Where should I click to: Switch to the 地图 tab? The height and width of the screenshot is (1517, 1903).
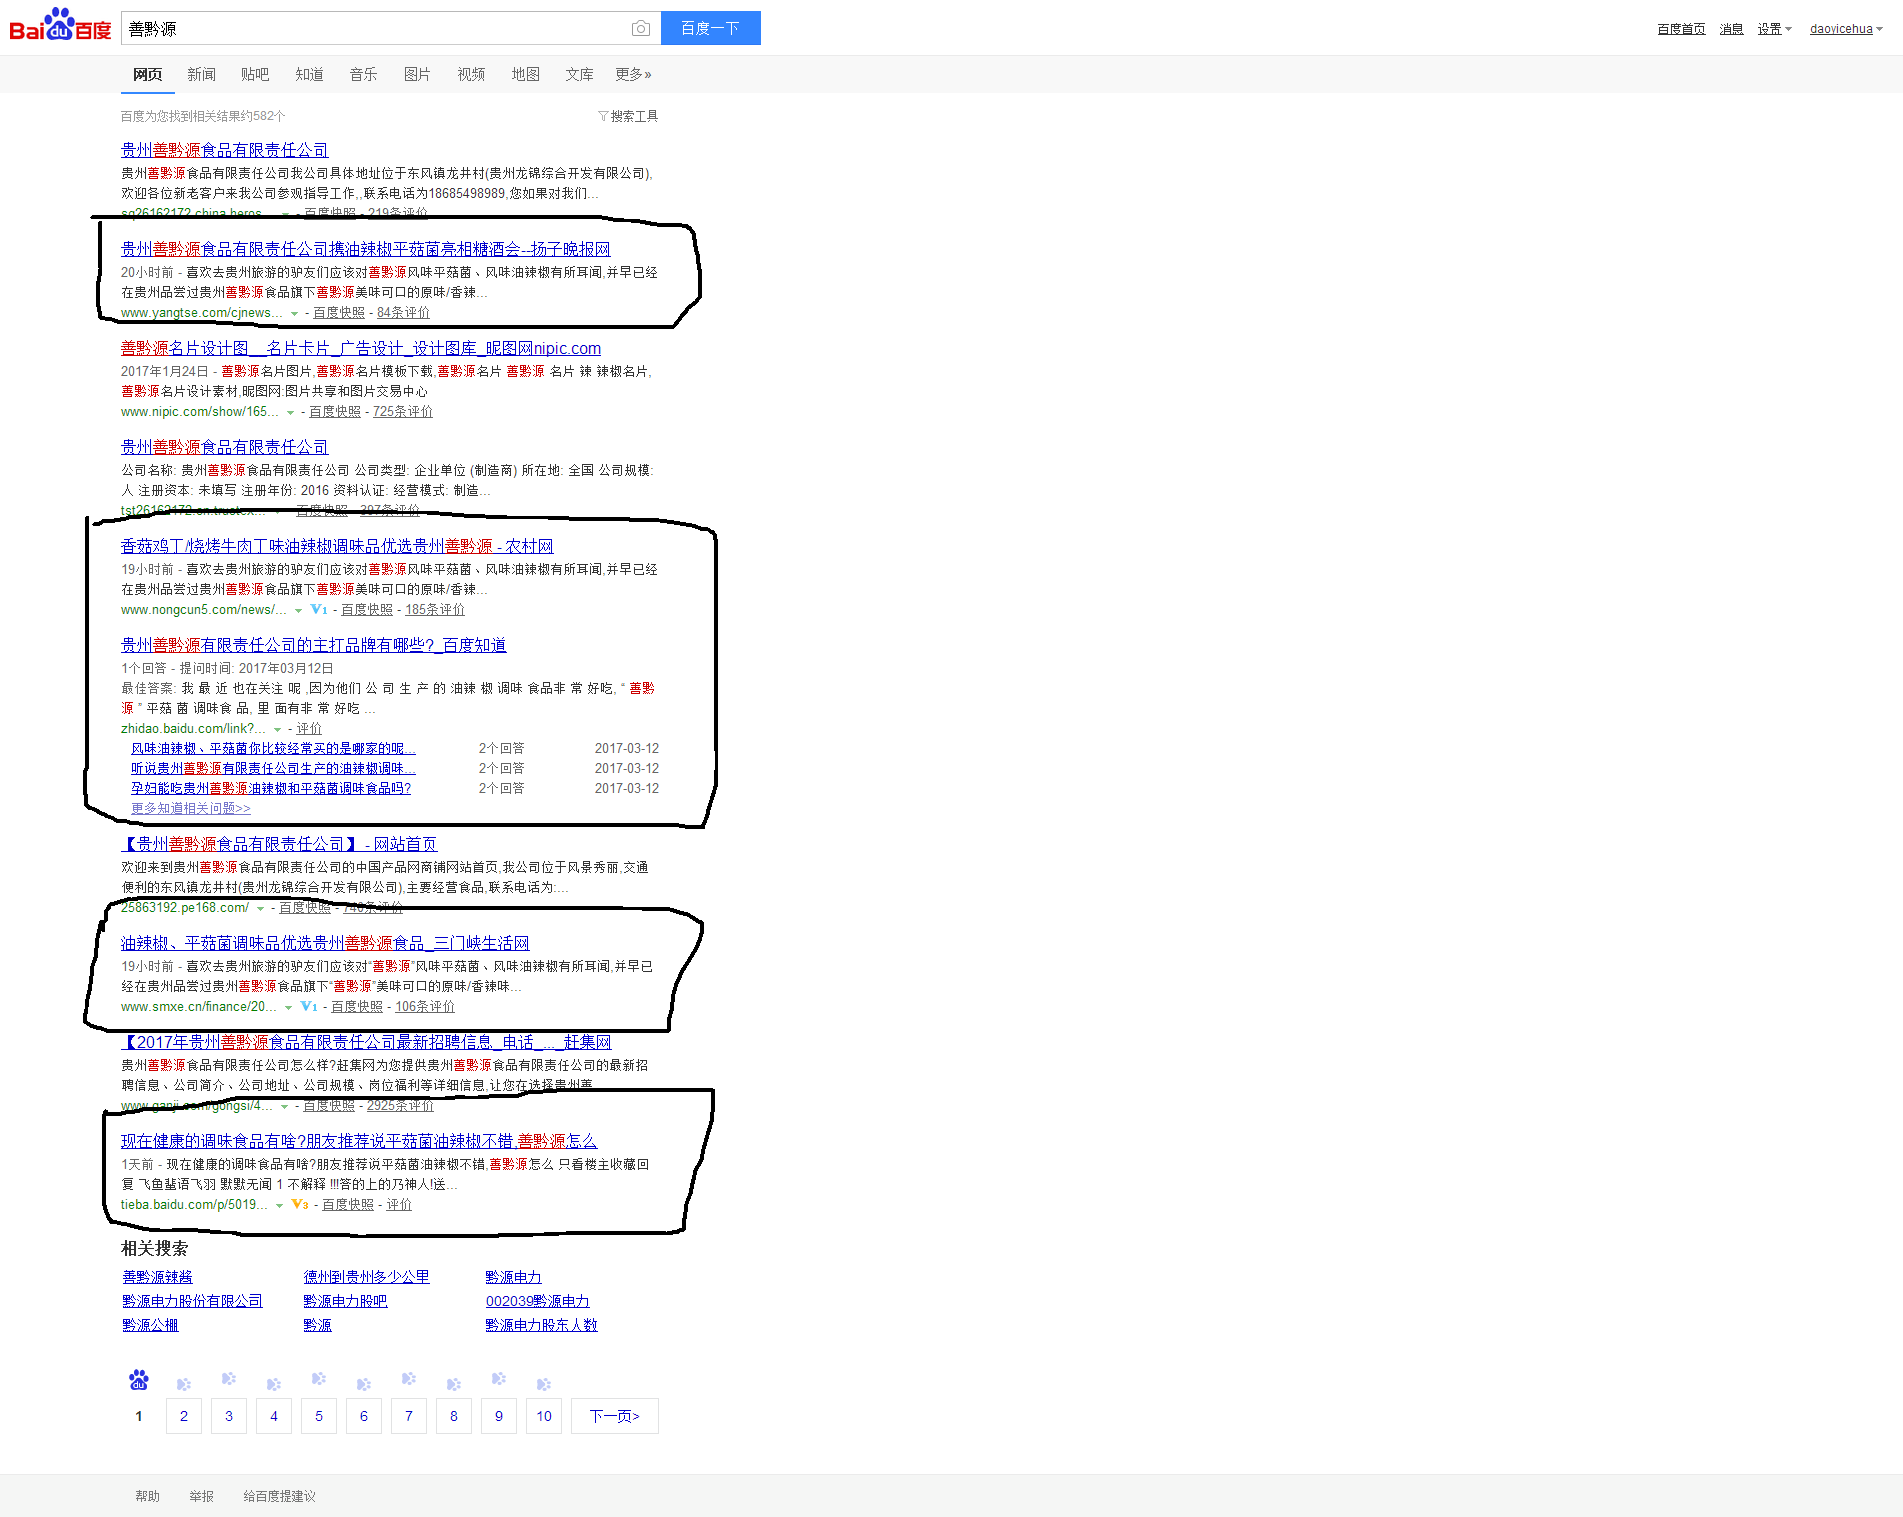525,74
